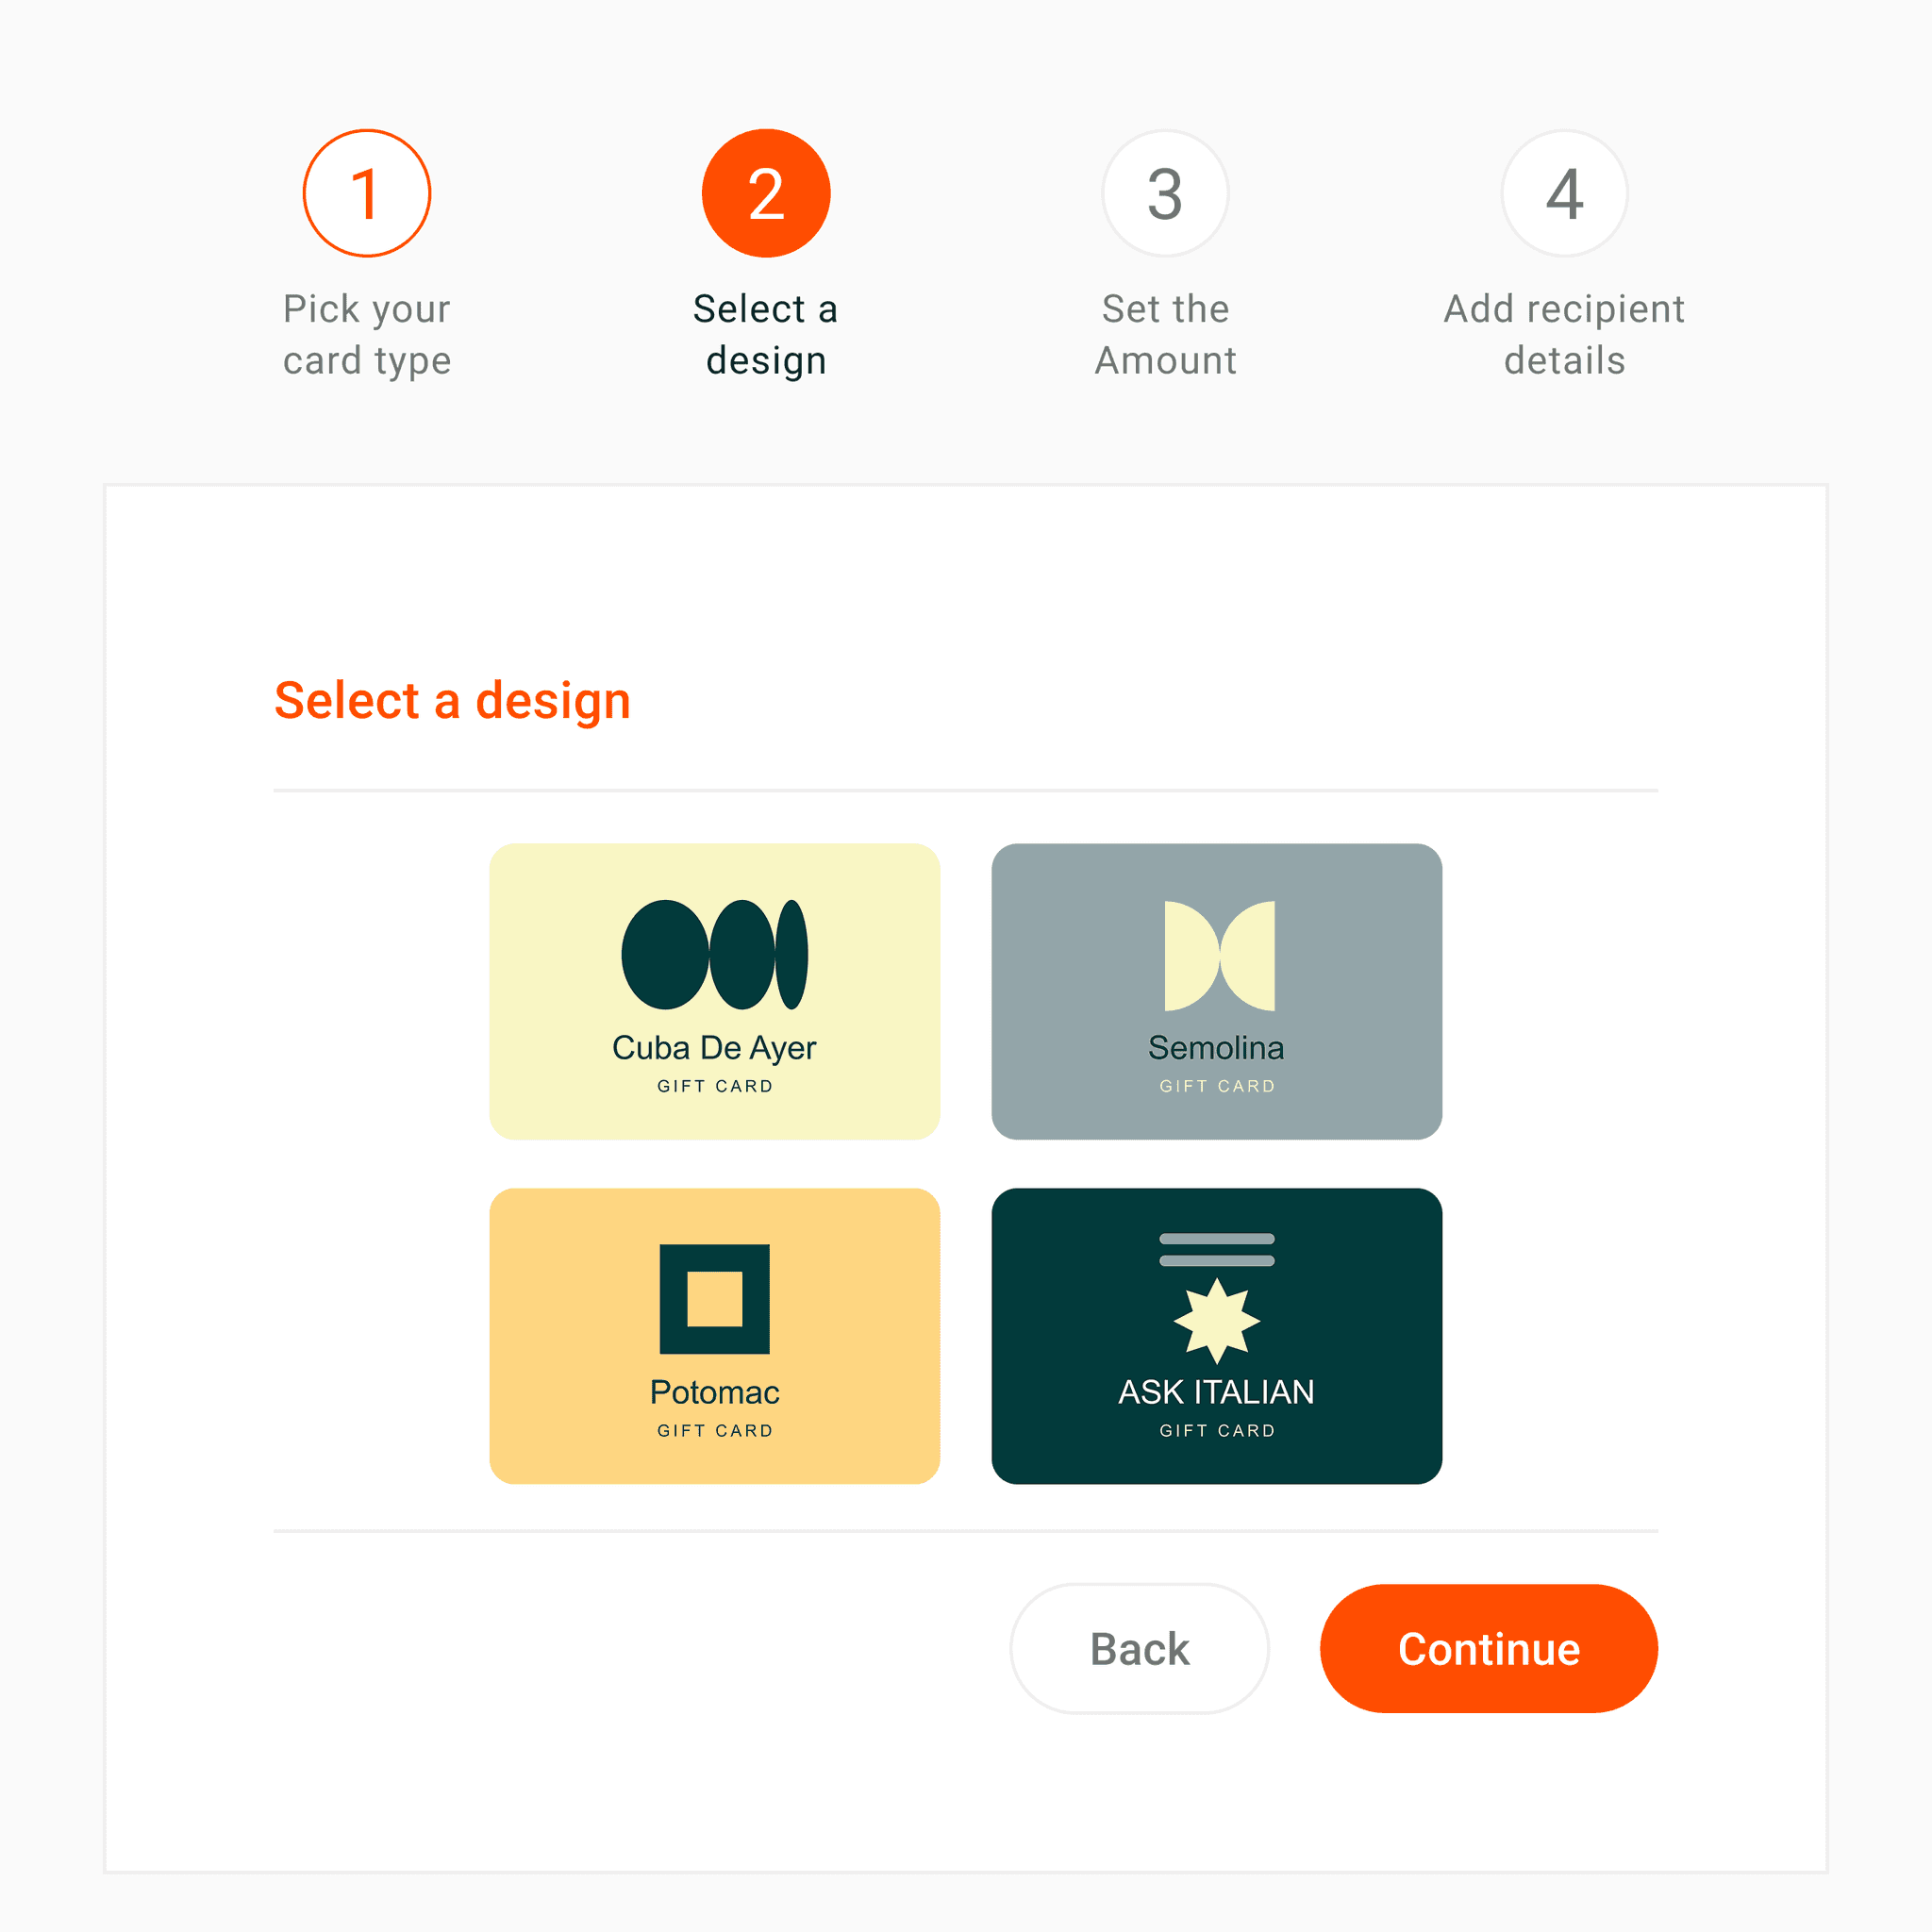
Task: Pick the Potomac gift card design
Action: (x=715, y=1336)
